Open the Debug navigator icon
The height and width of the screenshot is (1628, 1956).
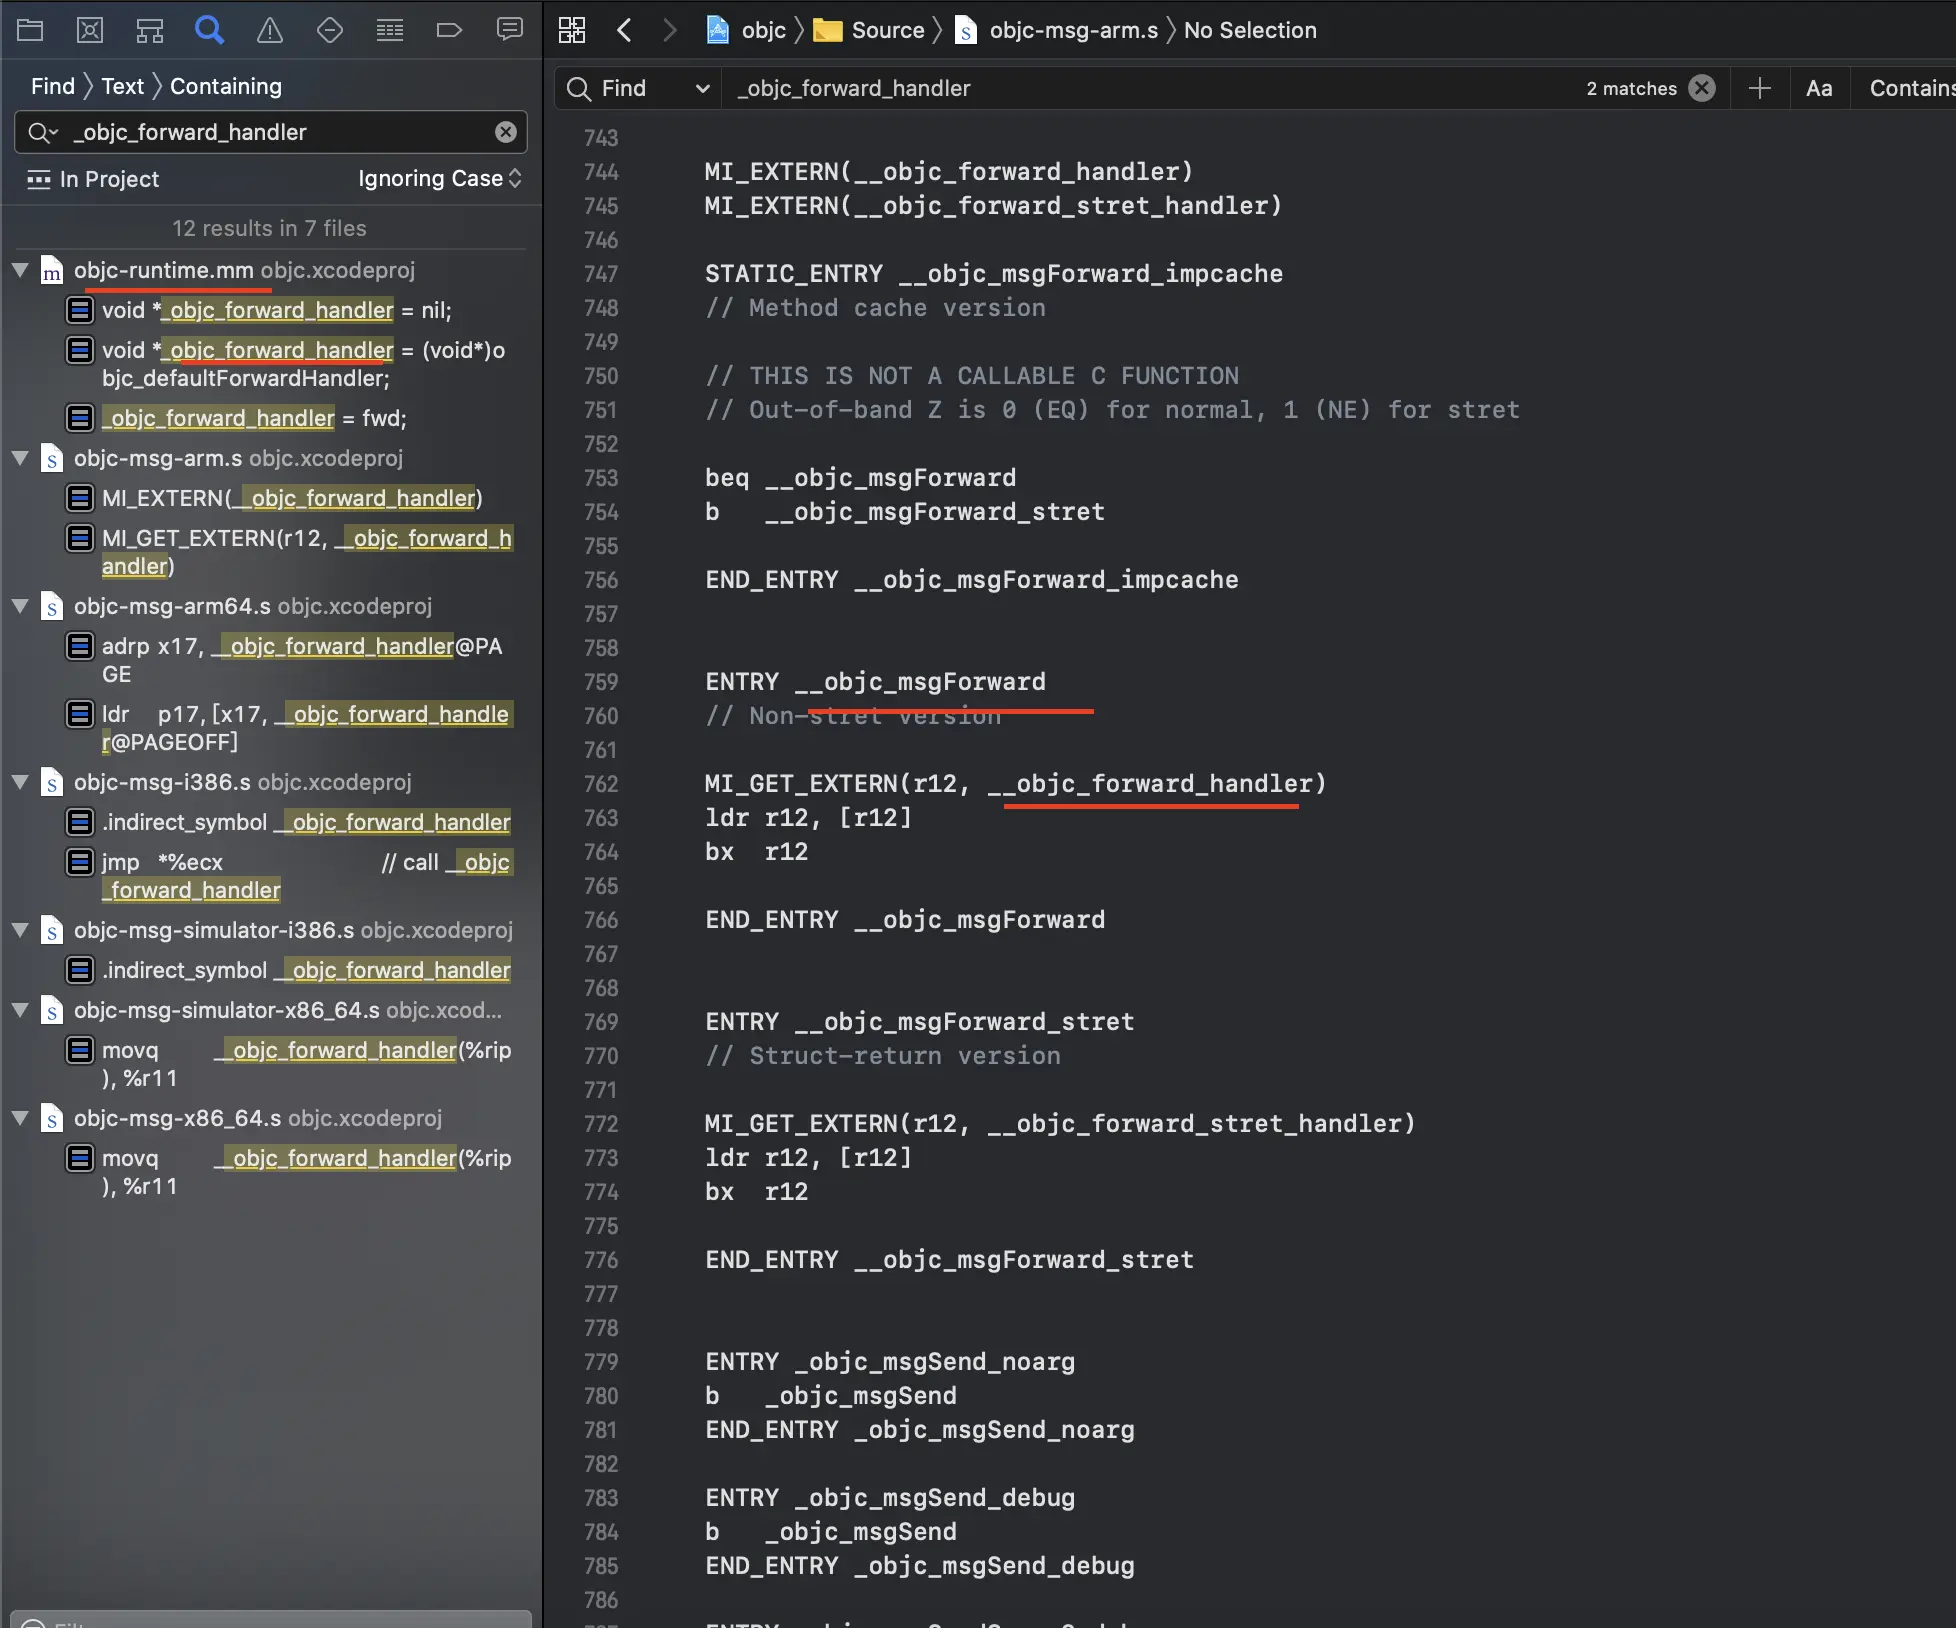[390, 30]
